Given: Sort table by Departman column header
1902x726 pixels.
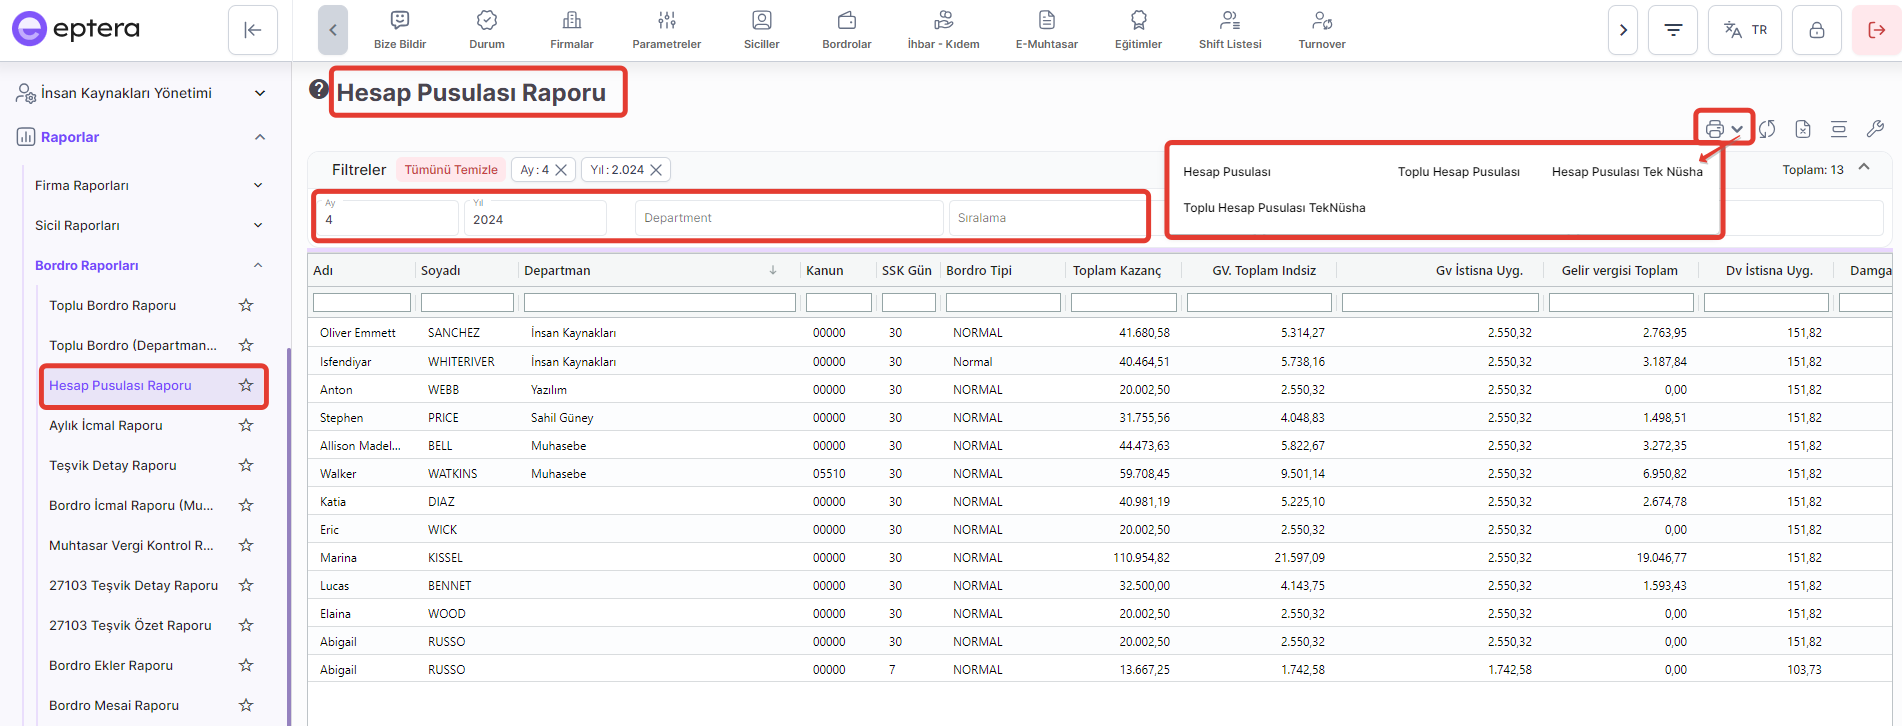Looking at the screenshot, I should [557, 271].
